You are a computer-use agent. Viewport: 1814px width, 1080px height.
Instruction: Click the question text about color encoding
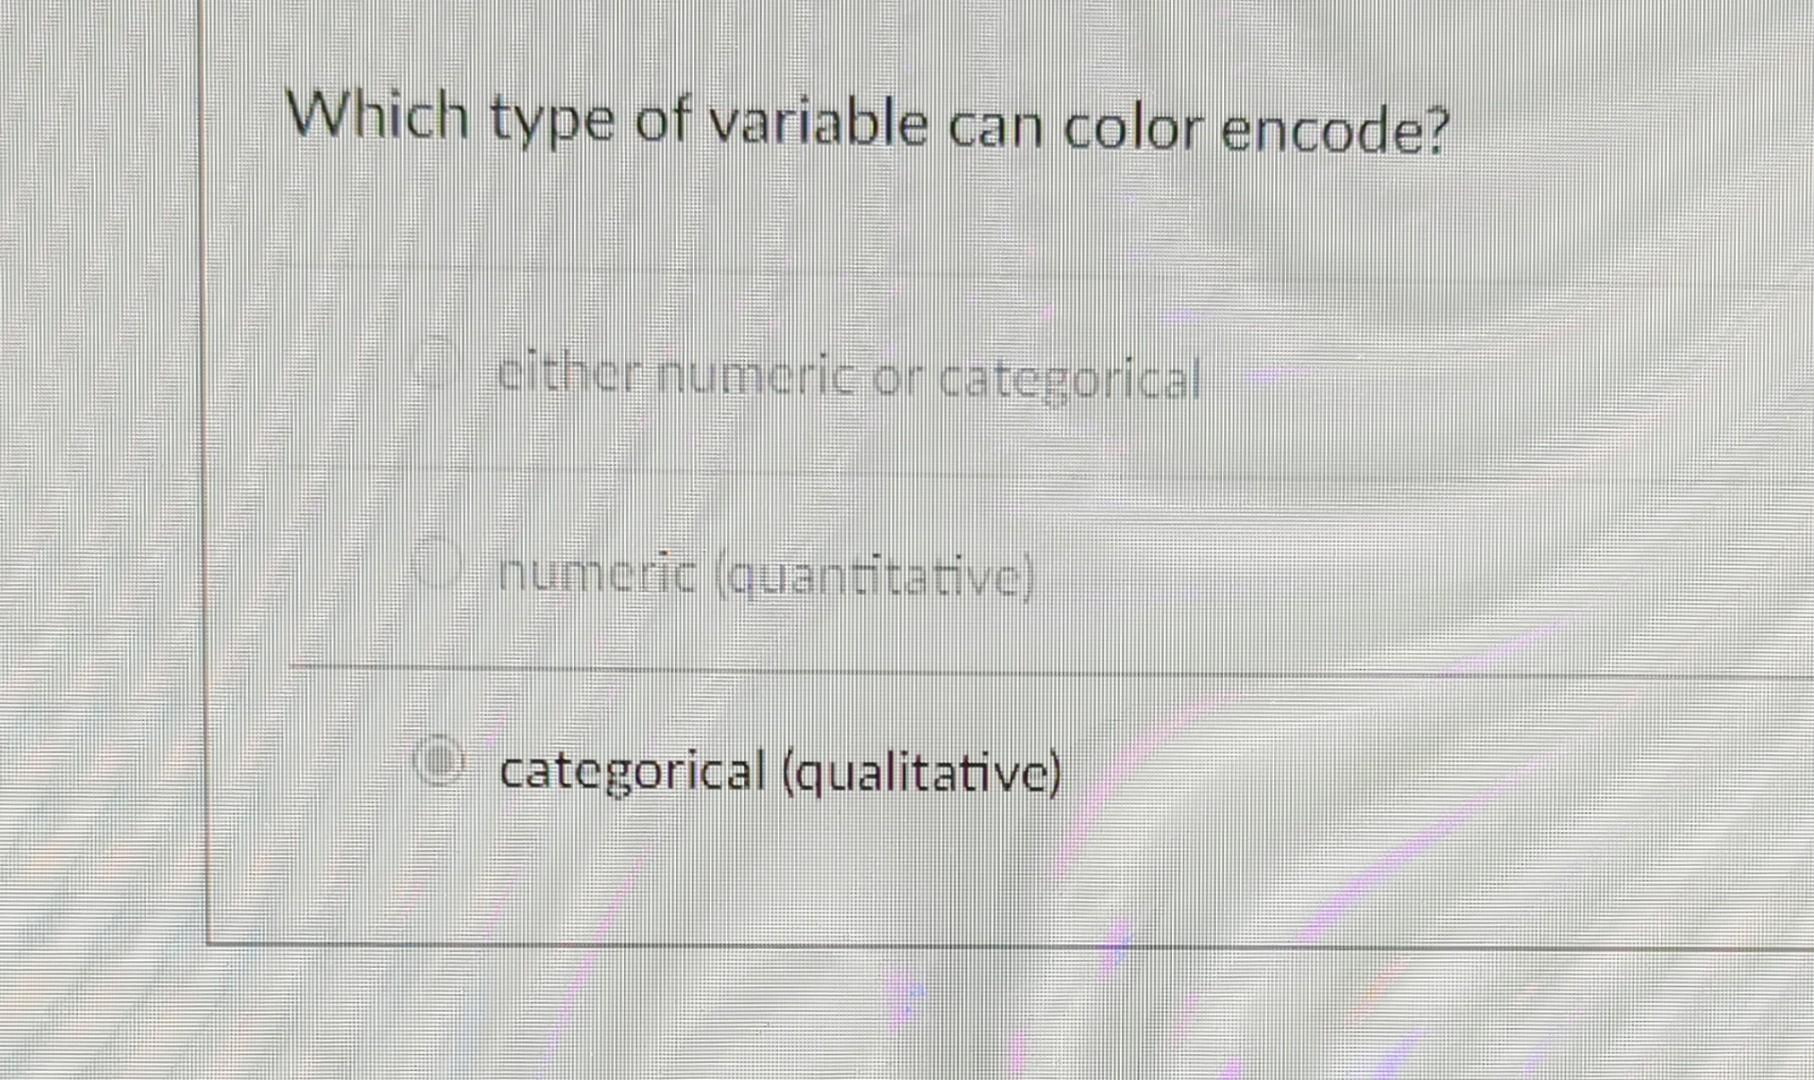pyautogui.click(x=865, y=120)
